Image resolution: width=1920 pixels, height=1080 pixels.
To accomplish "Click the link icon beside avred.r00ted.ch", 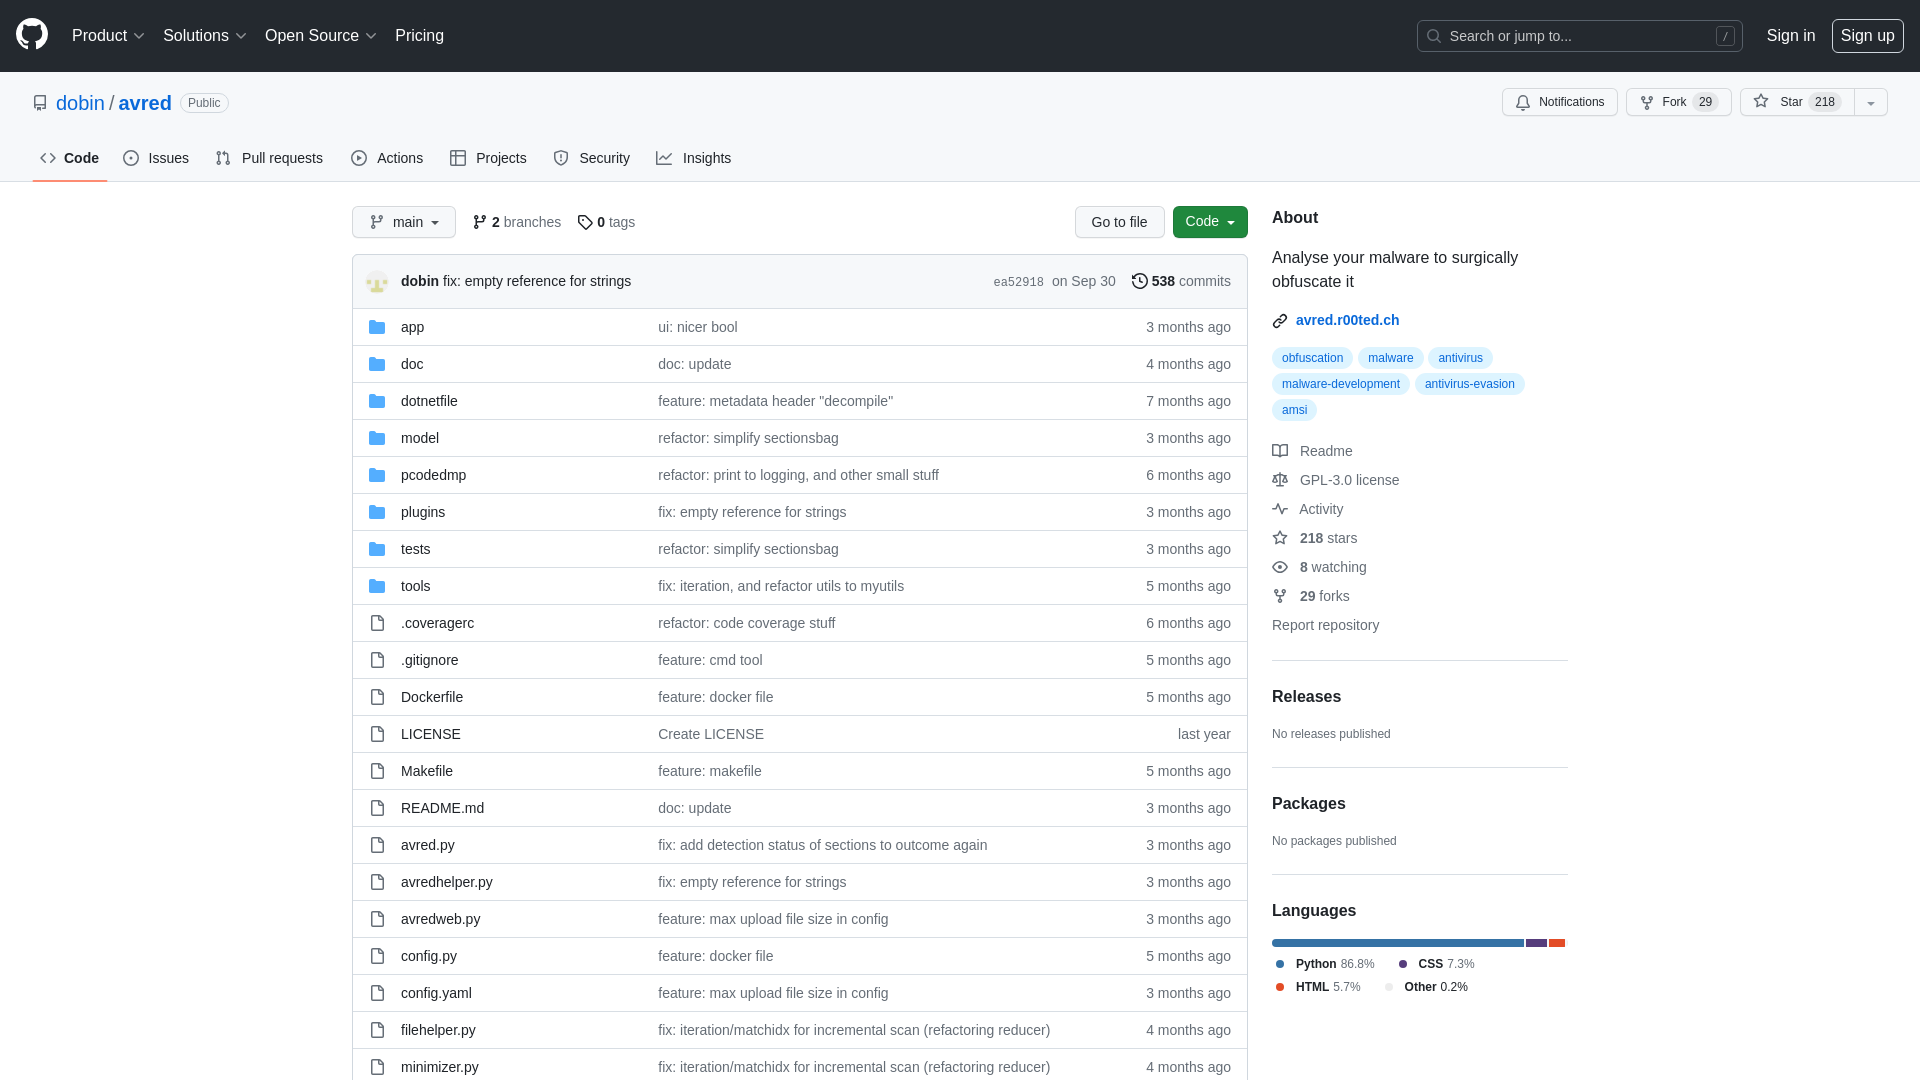I will [x=1280, y=321].
